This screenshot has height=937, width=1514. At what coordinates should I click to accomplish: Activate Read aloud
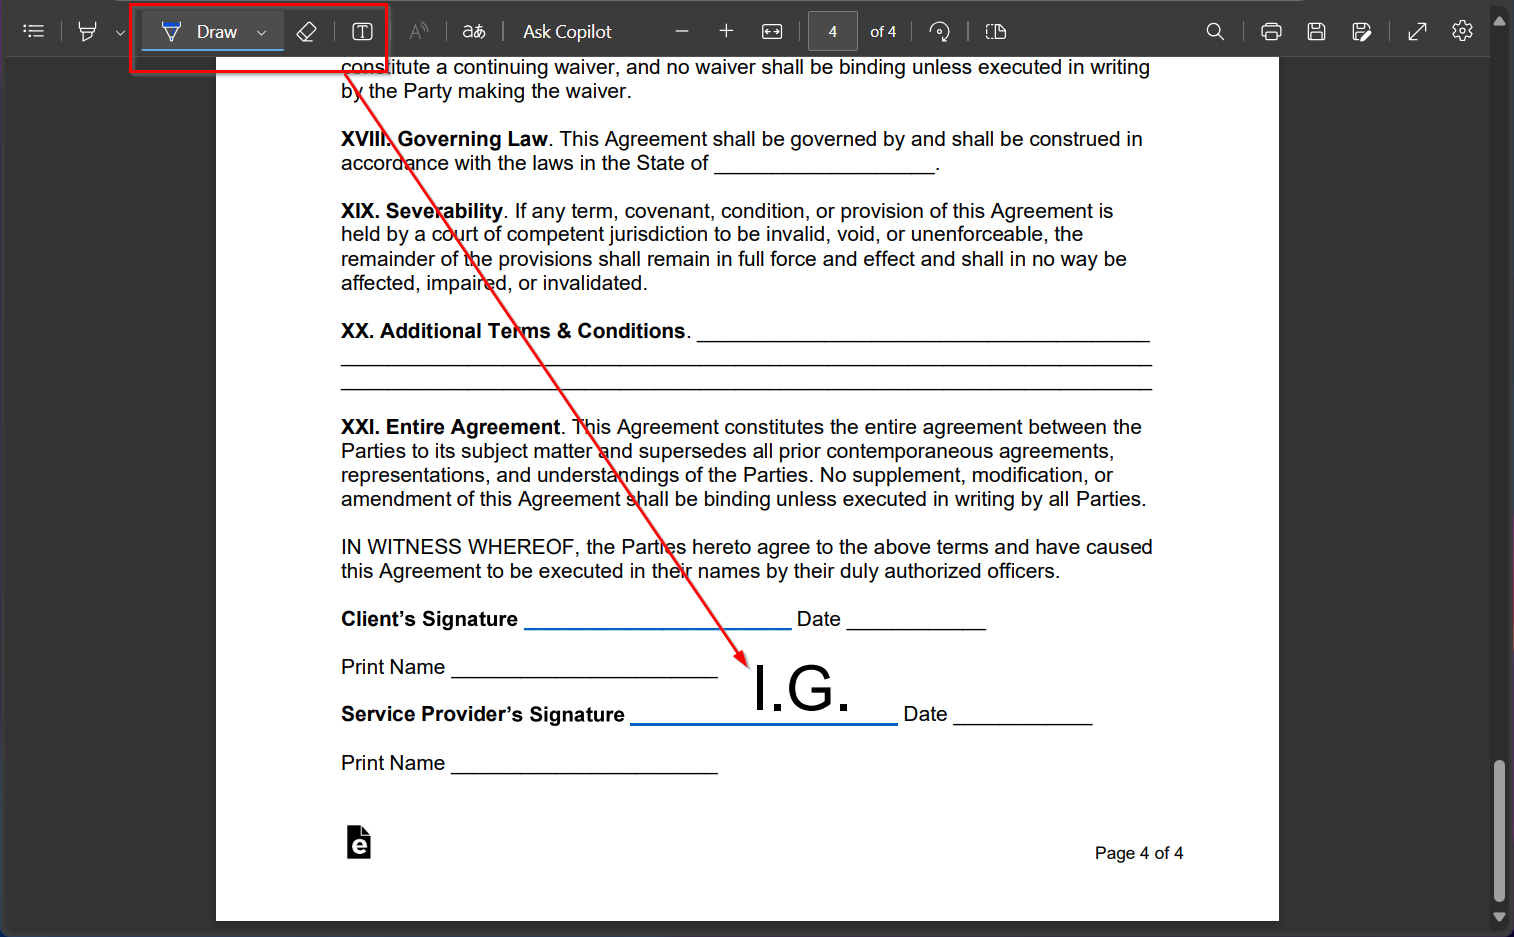pos(419,31)
